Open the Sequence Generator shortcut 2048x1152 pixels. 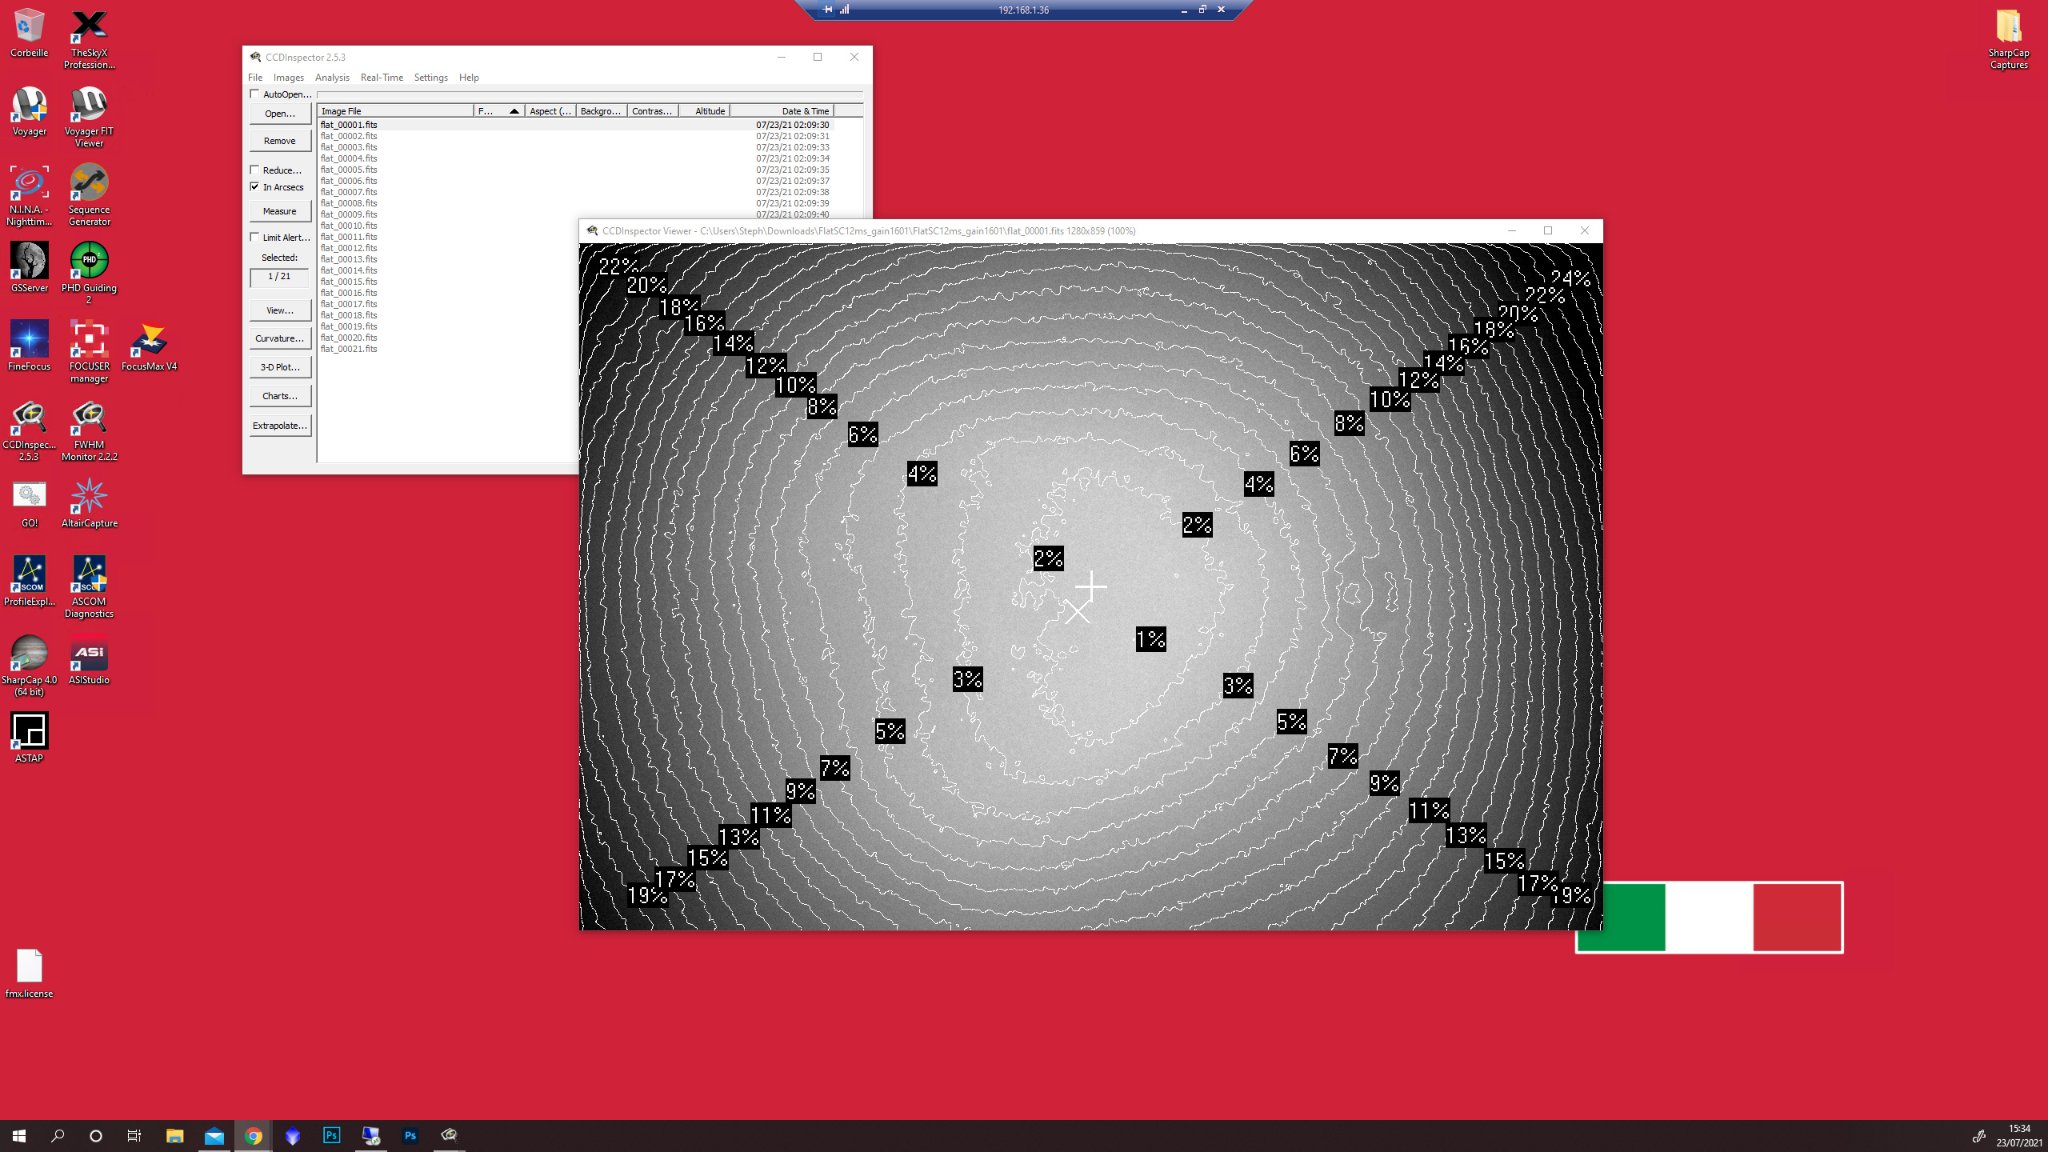(x=89, y=195)
